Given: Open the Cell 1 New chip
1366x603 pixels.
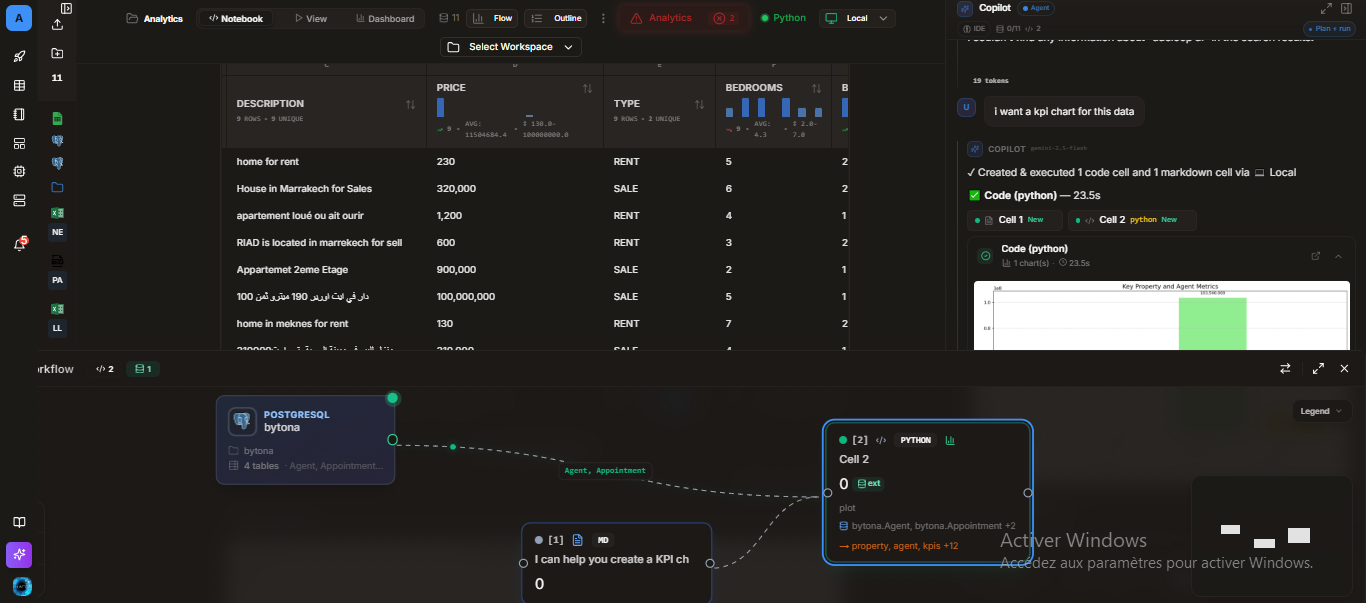Looking at the screenshot, I should (1014, 220).
